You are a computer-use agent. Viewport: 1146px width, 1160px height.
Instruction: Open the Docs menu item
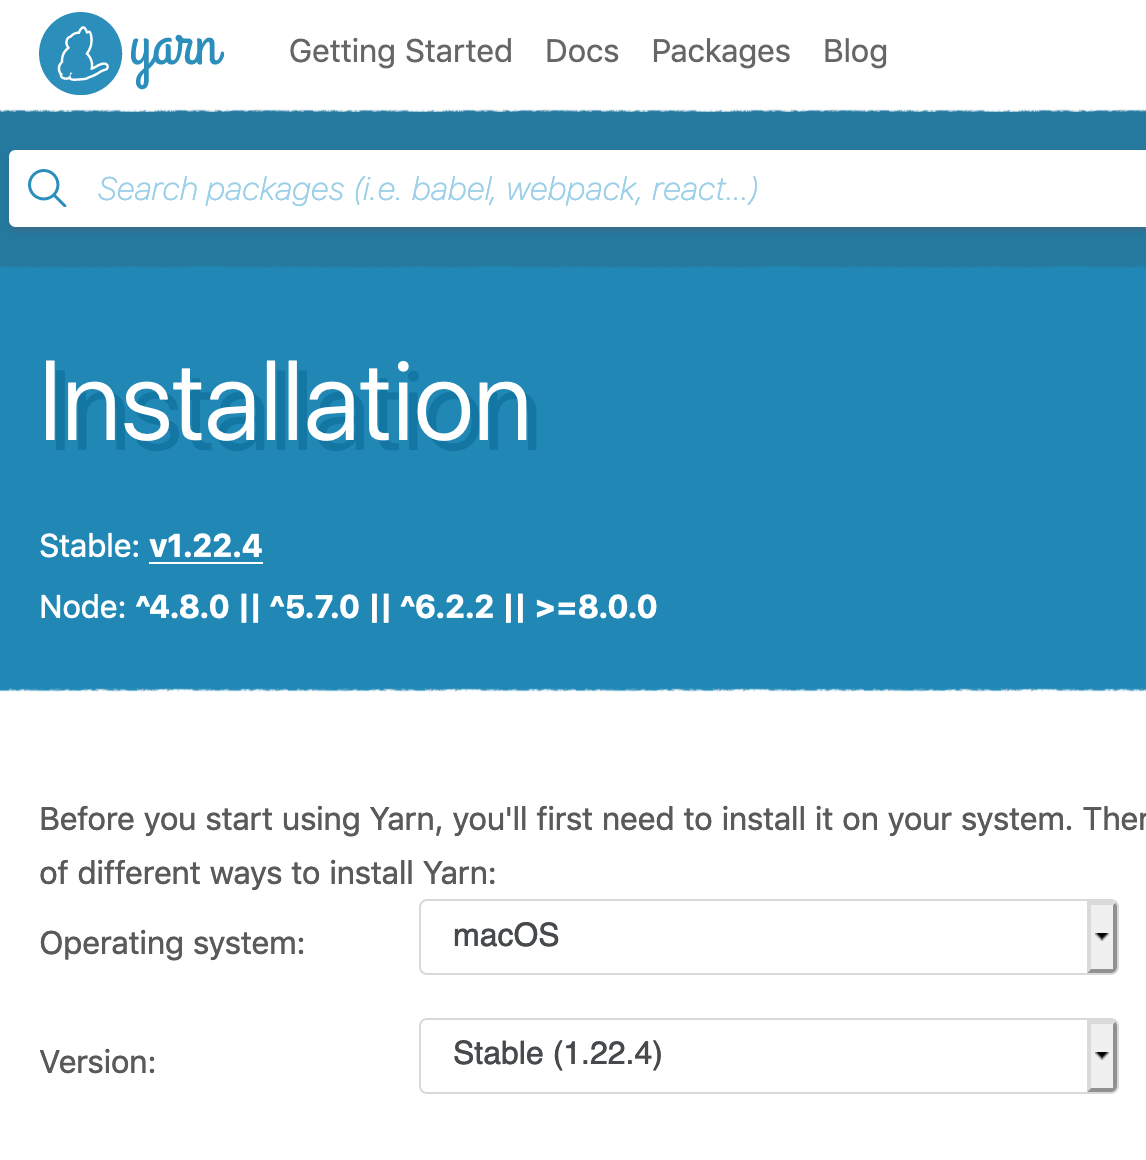[x=582, y=51]
